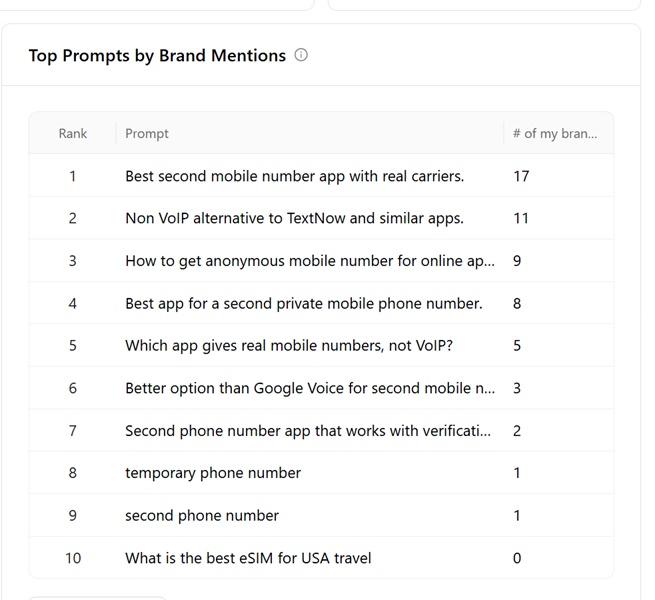Click the truncated '# of my bran...' header
Screen dimensions: 655x600
[554, 134]
